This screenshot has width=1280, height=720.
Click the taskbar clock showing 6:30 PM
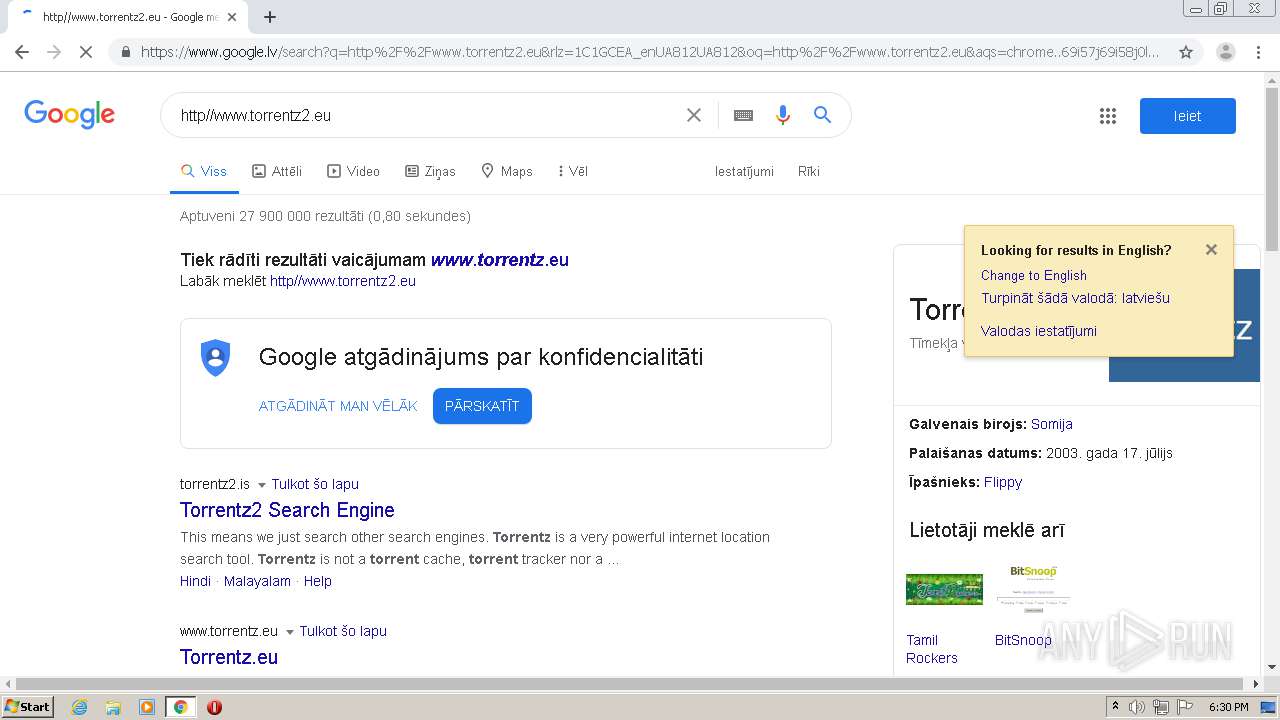pyautogui.click(x=1228, y=707)
